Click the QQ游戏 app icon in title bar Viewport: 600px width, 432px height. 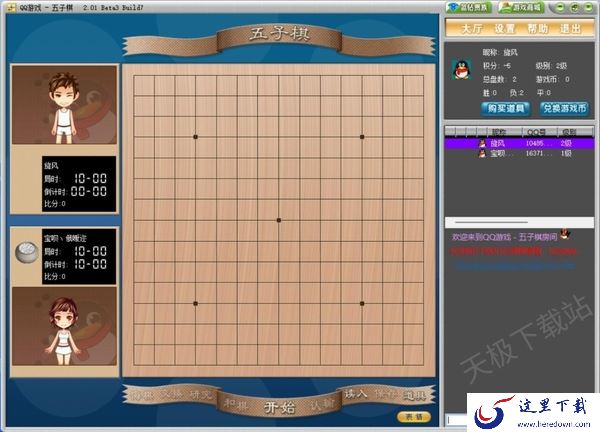click(x=11, y=7)
